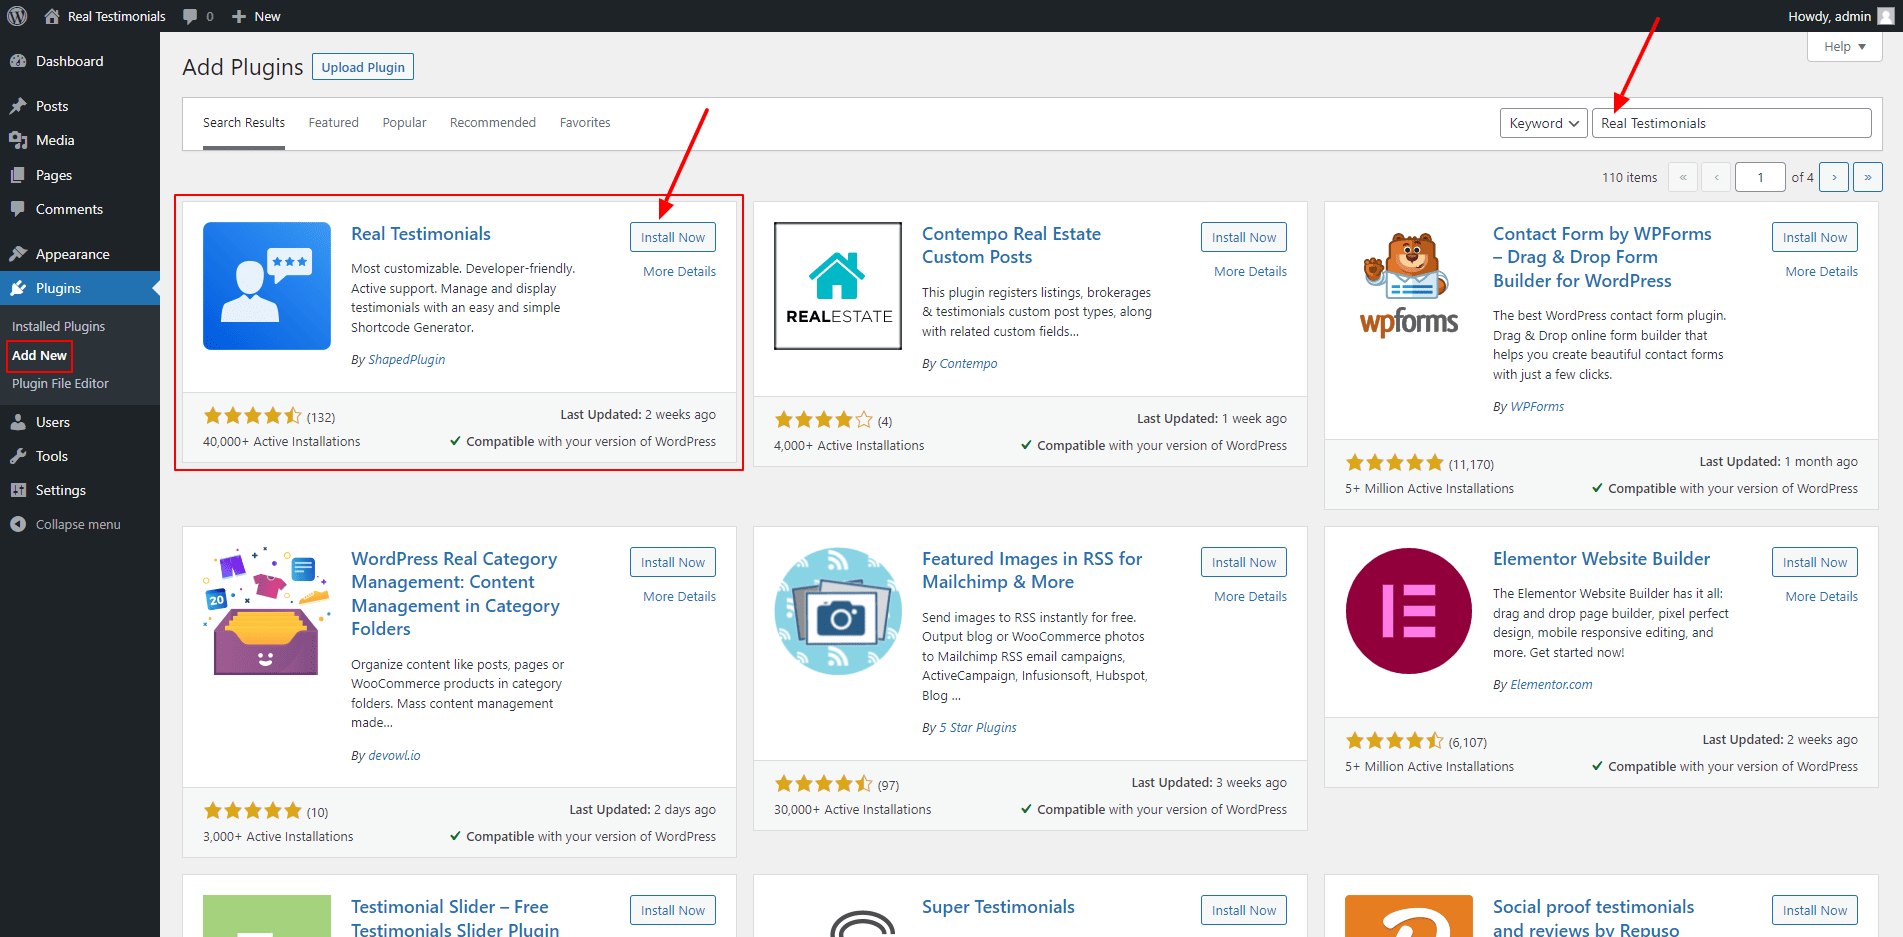View More Details for WPForms

(x=1821, y=272)
